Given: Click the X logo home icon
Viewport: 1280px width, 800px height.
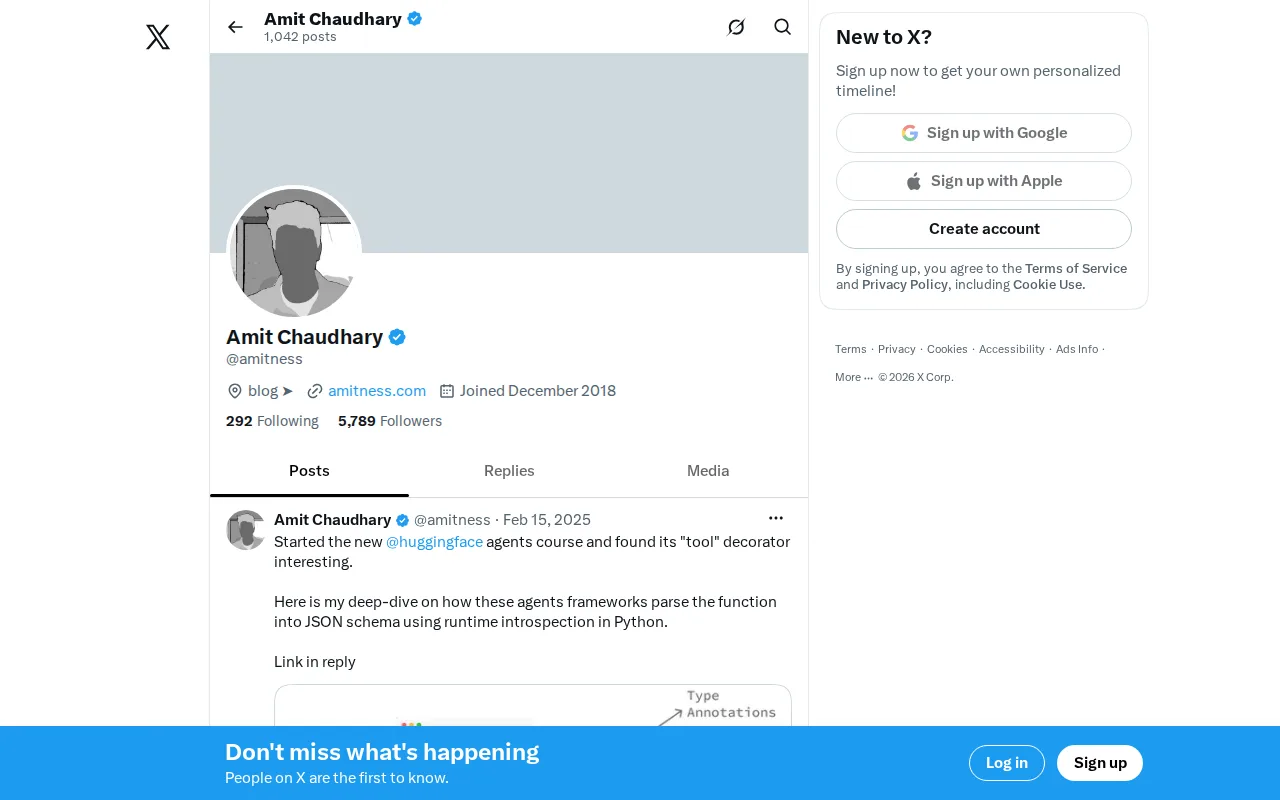Looking at the screenshot, I should pos(158,37).
